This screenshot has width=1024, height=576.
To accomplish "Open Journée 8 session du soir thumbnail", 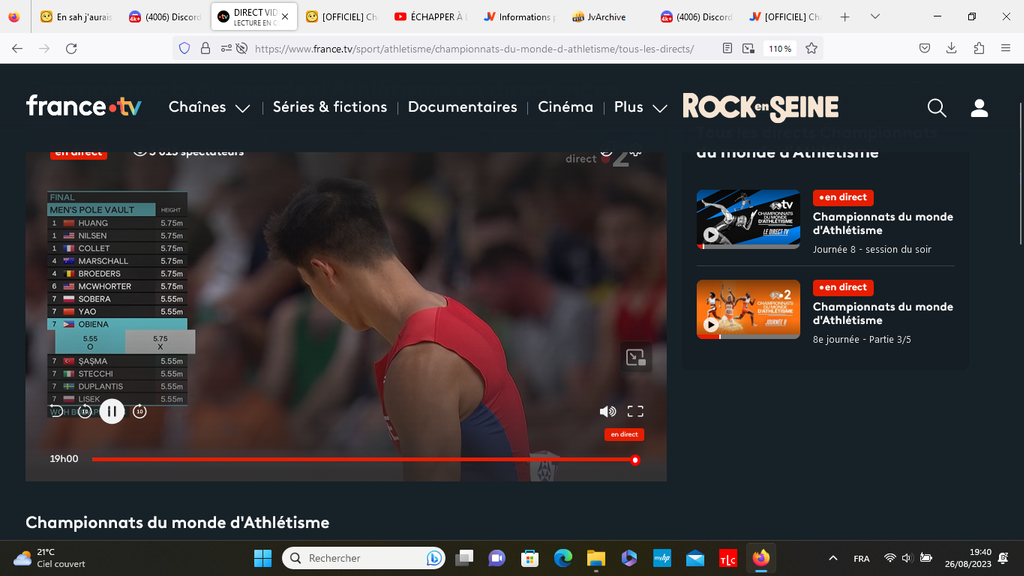I will tap(748, 219).
